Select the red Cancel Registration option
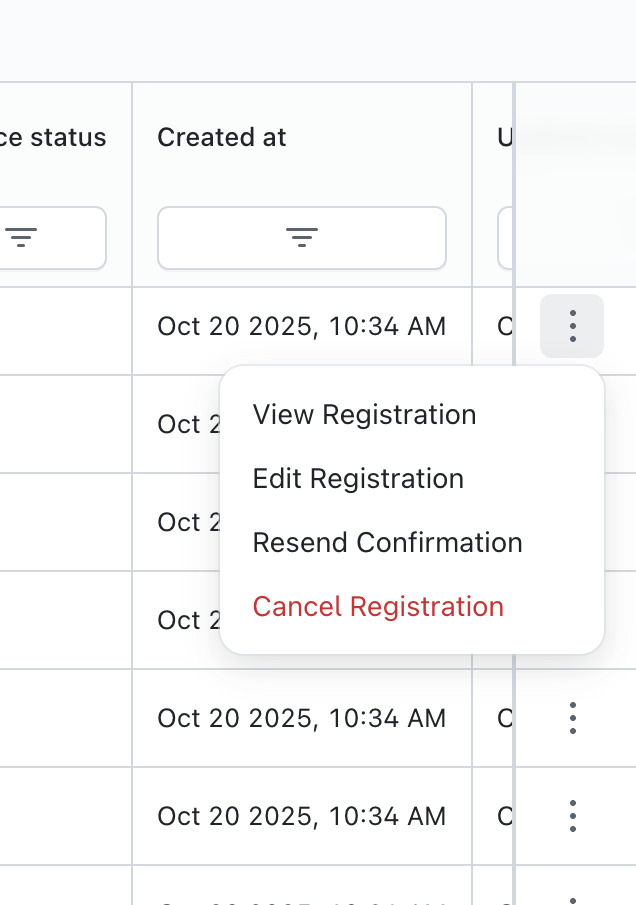 378,607
